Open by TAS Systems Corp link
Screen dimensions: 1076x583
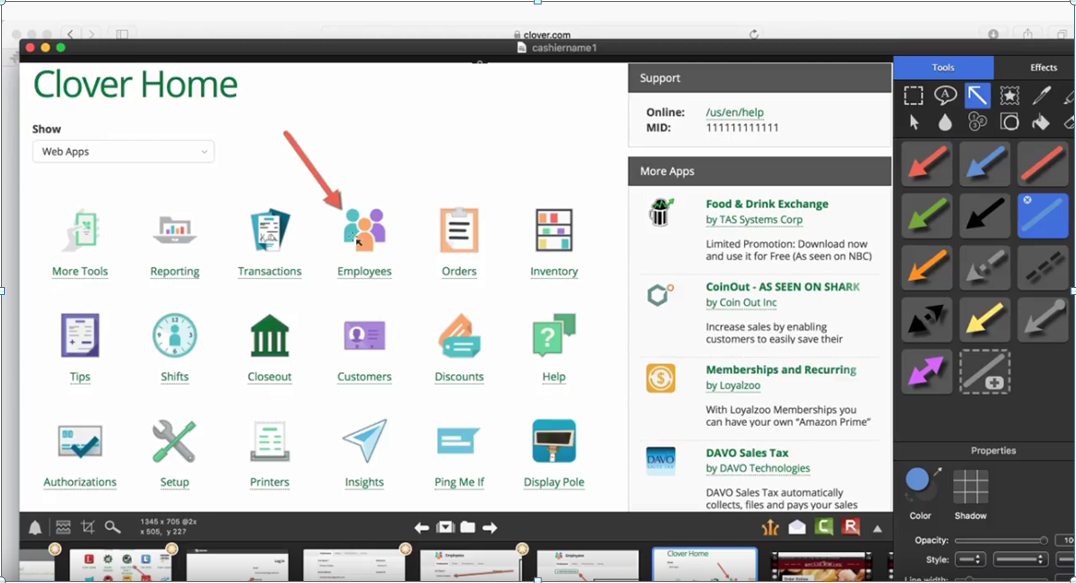[x=754, y=219]
